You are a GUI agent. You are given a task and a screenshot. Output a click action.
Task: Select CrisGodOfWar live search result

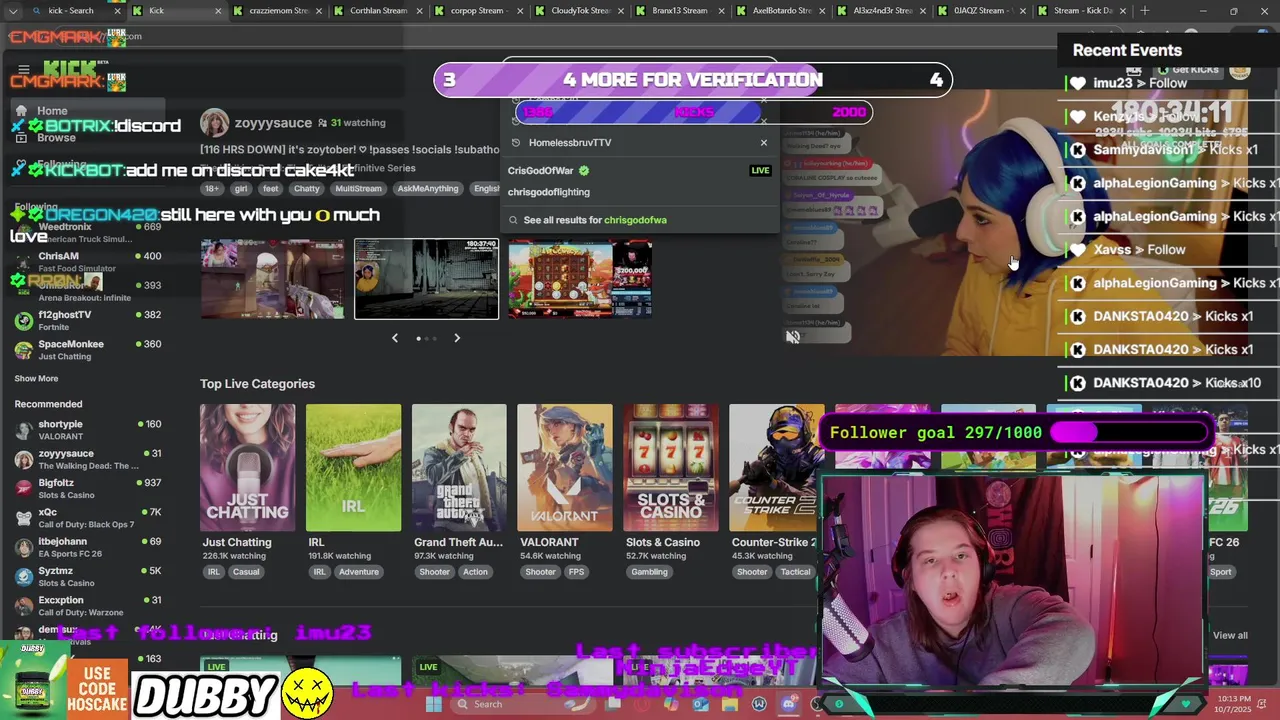[640, 171]
